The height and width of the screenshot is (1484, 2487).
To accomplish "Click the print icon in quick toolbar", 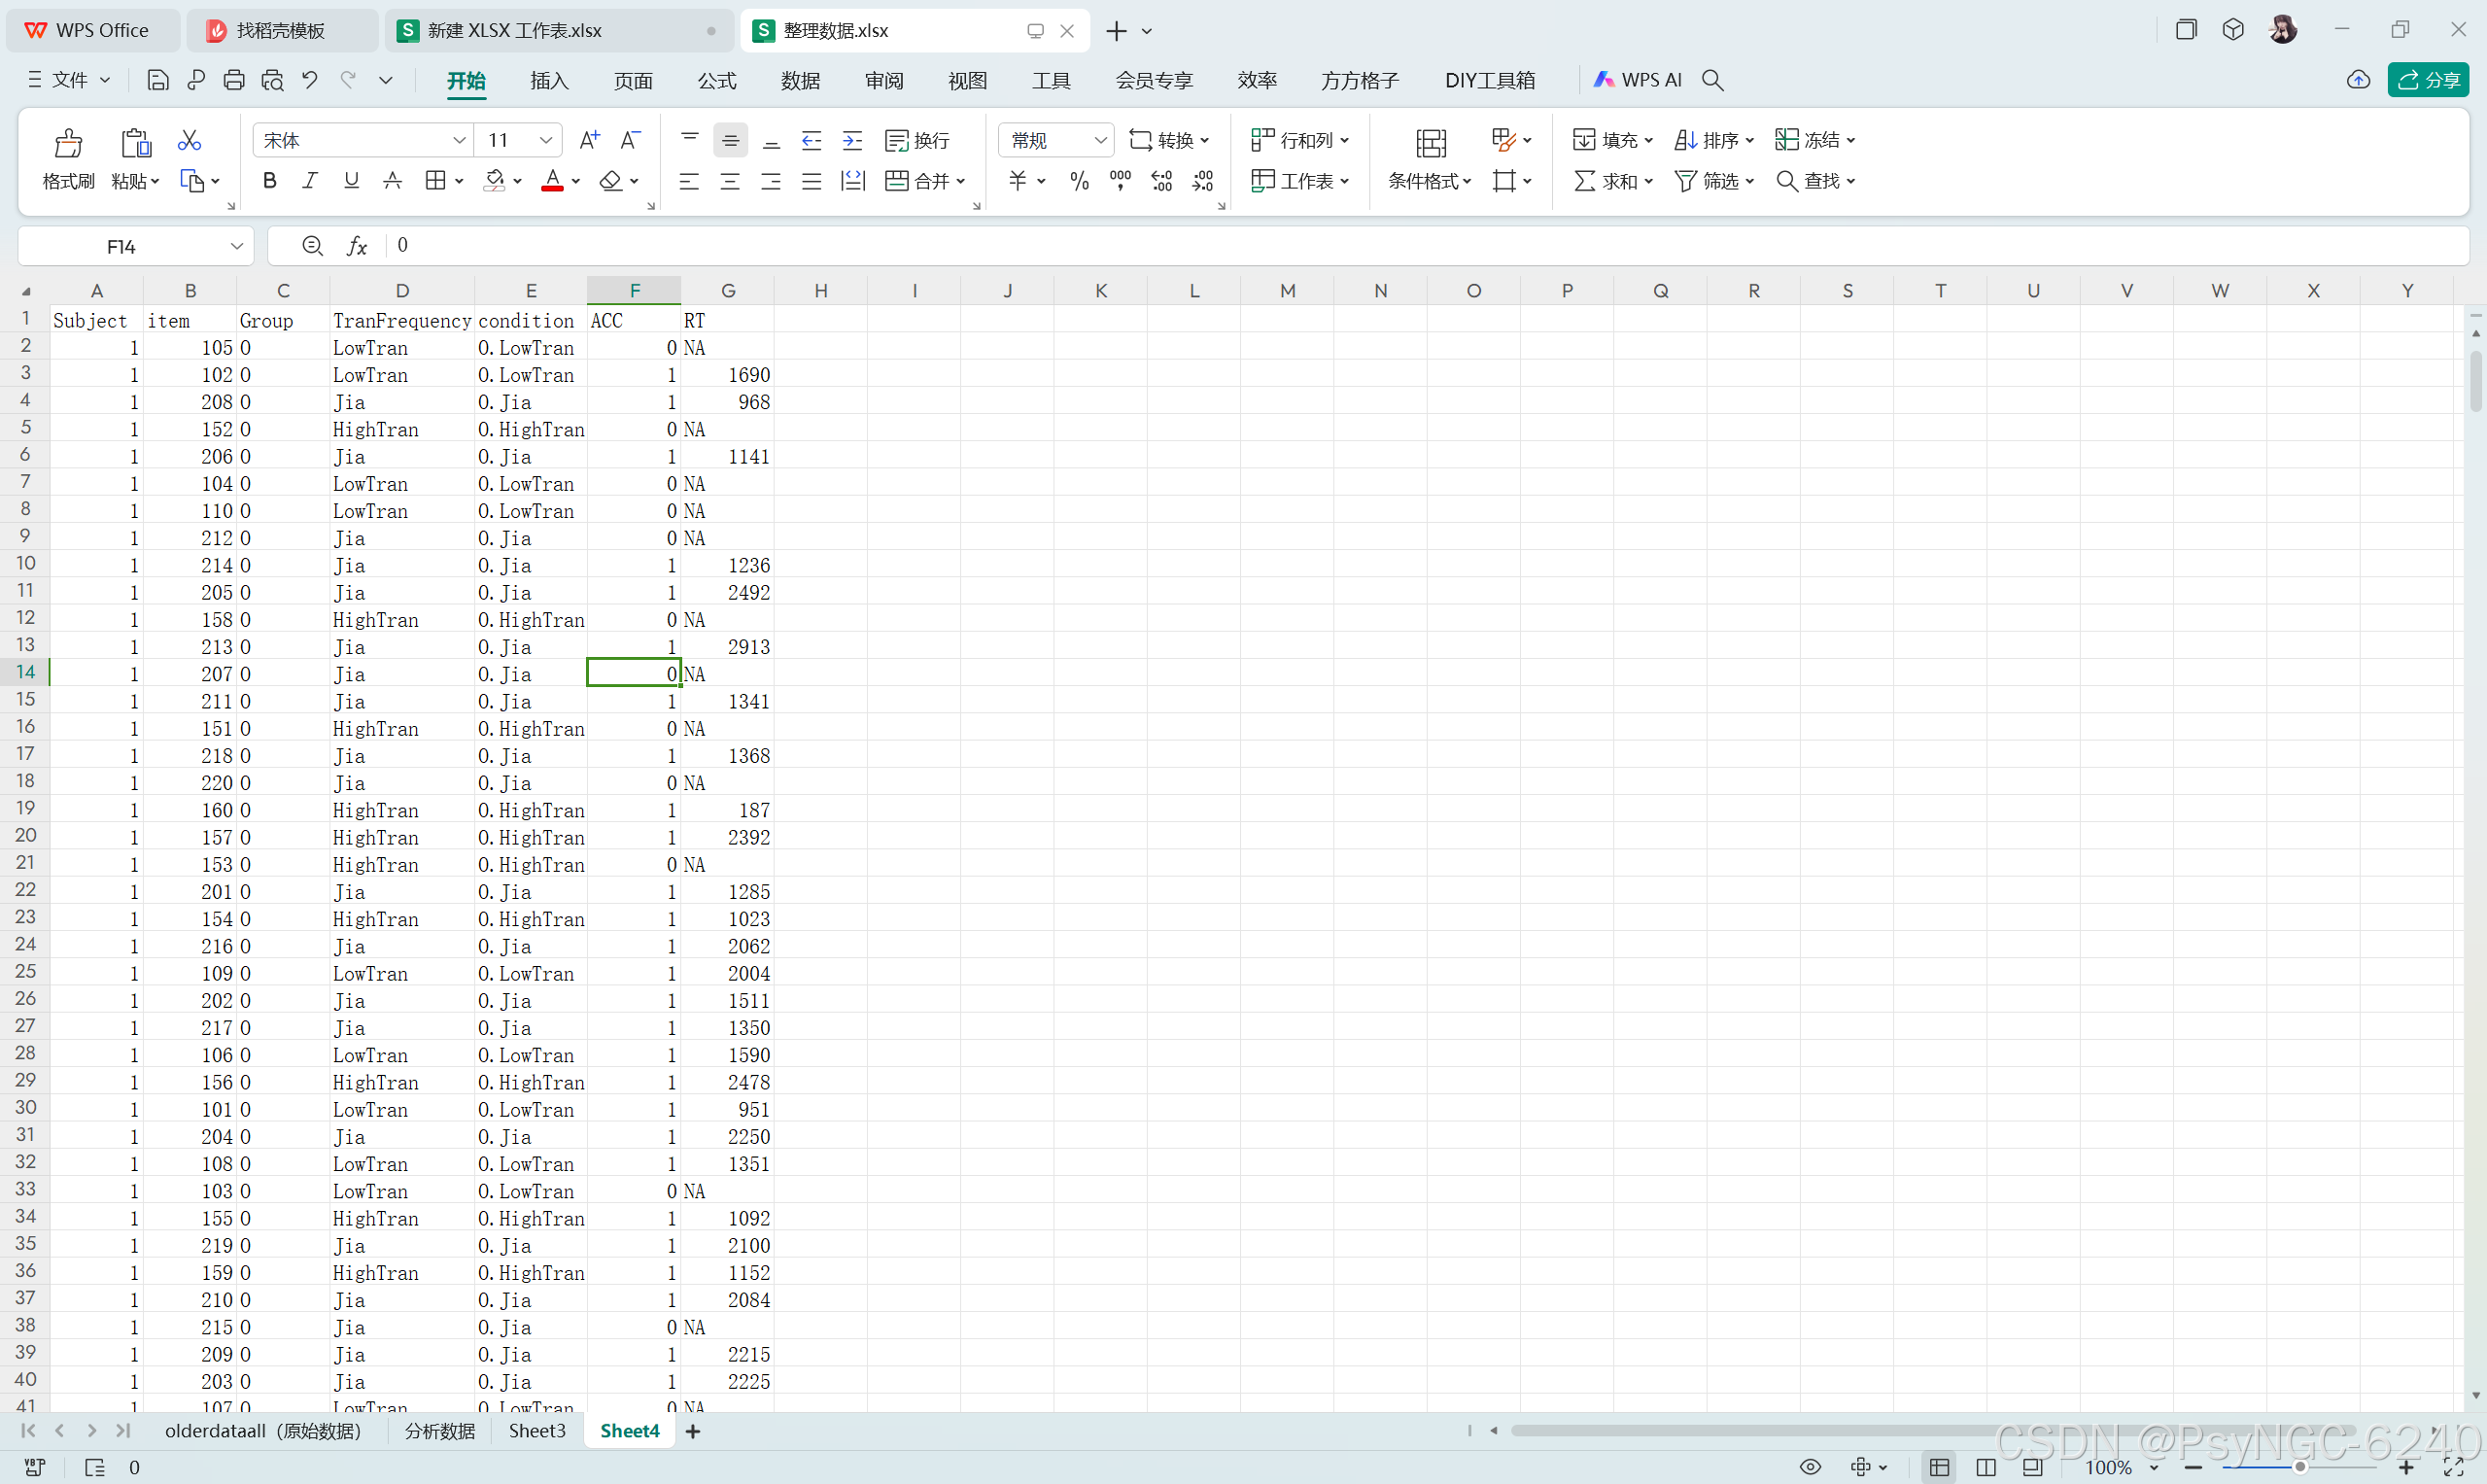I will click(x=234, y=80).
